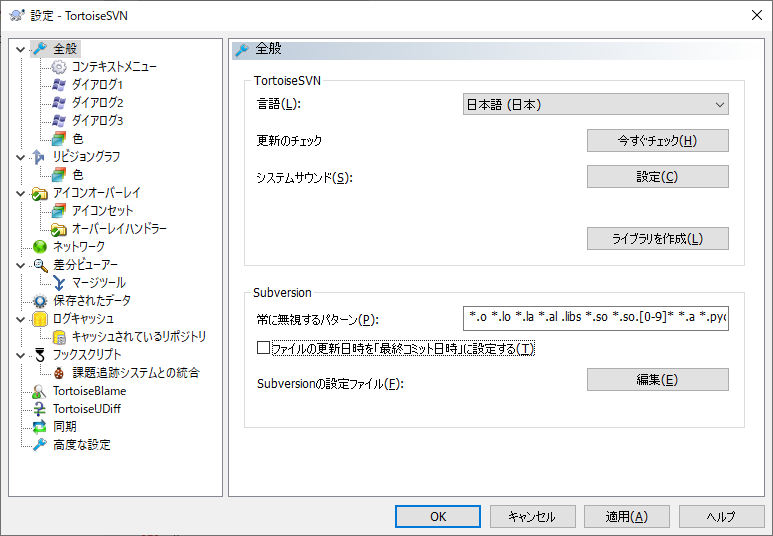
Task: Click the color icon under リビジョングラフ's 色 entry
Action: click(x=59, y=175)
